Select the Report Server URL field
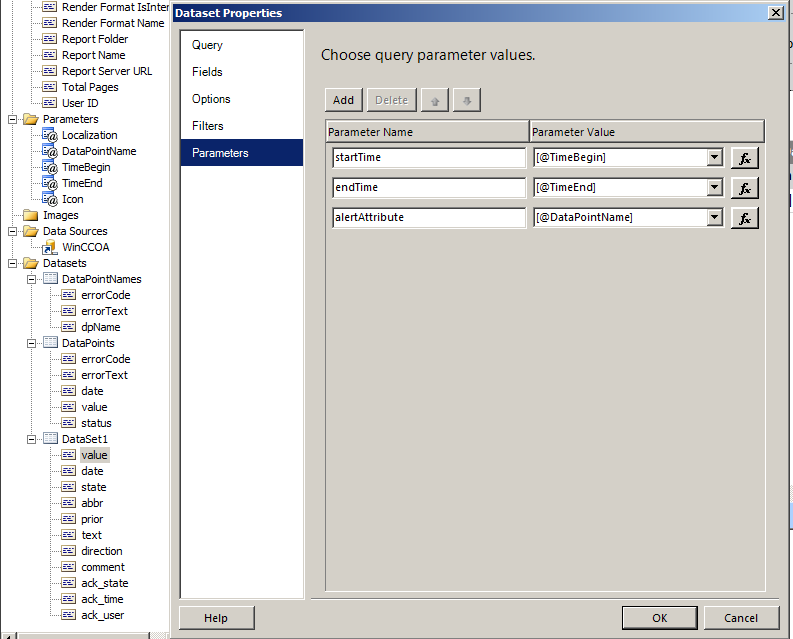This screenshot has height=639, width=793. (x=106, y=71)
